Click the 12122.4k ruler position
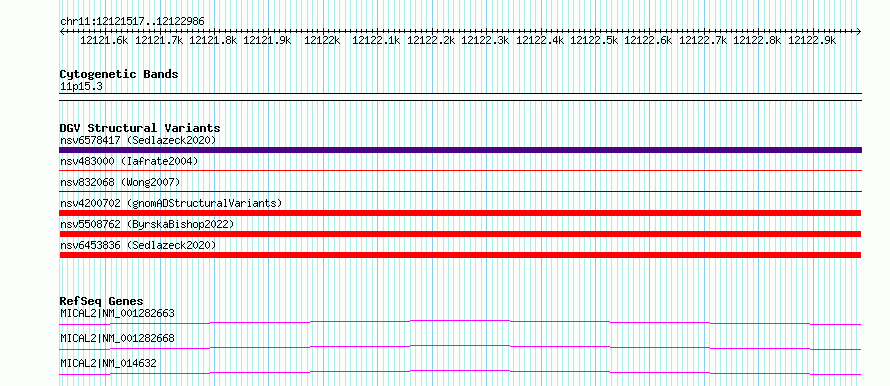The width and height of the screenshot is (890, 386). pyautogui.click(x=540, y=40)
